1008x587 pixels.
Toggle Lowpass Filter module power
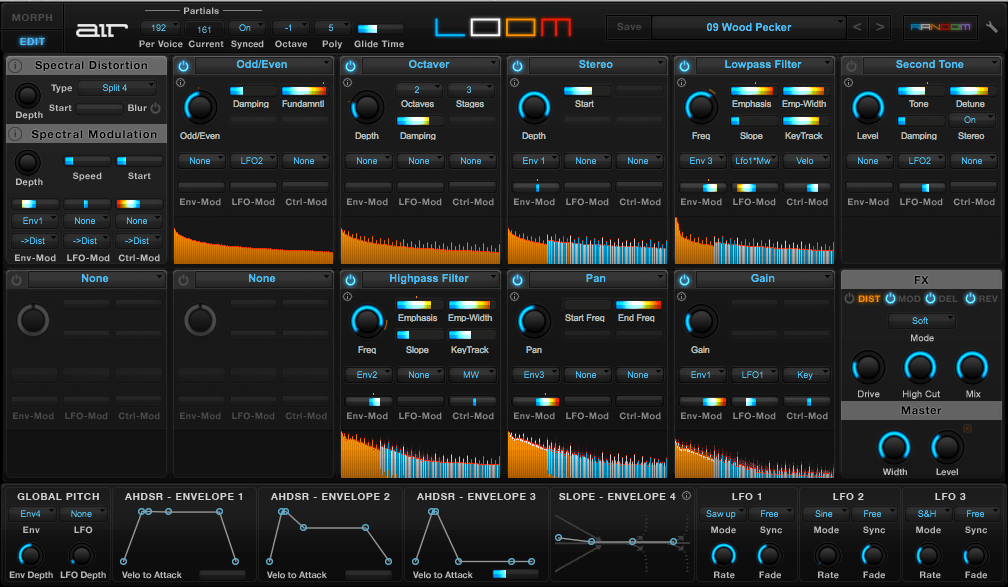coord(684,66)
